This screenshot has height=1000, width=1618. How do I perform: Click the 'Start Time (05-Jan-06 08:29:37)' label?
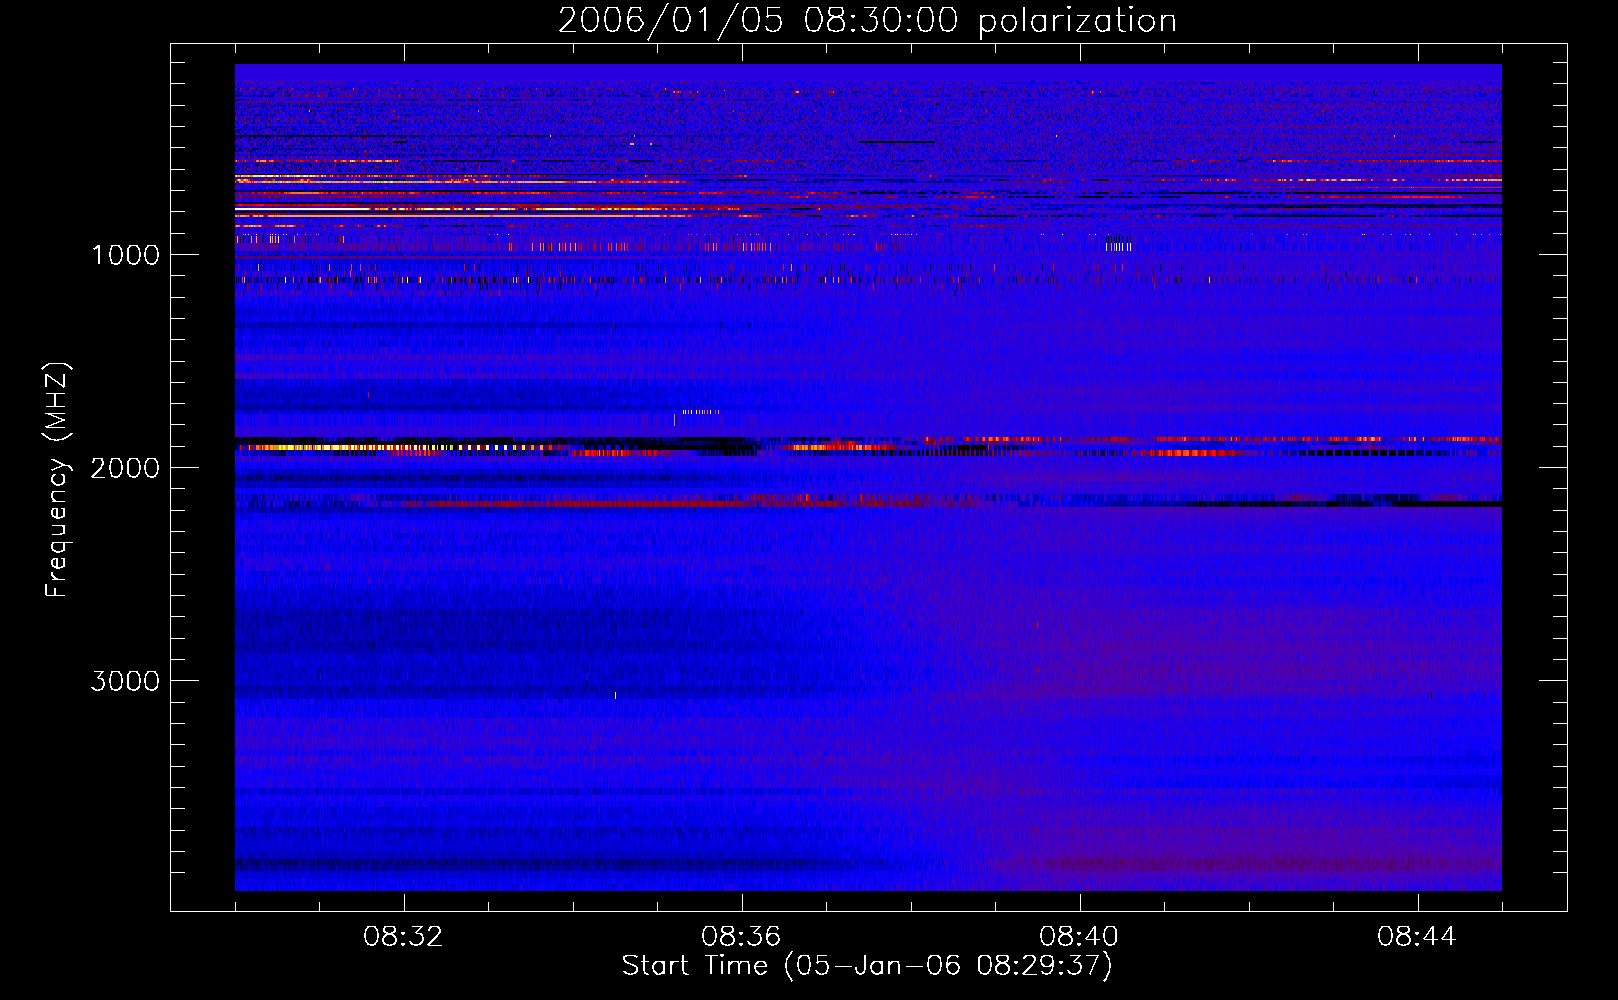point(867,966)
